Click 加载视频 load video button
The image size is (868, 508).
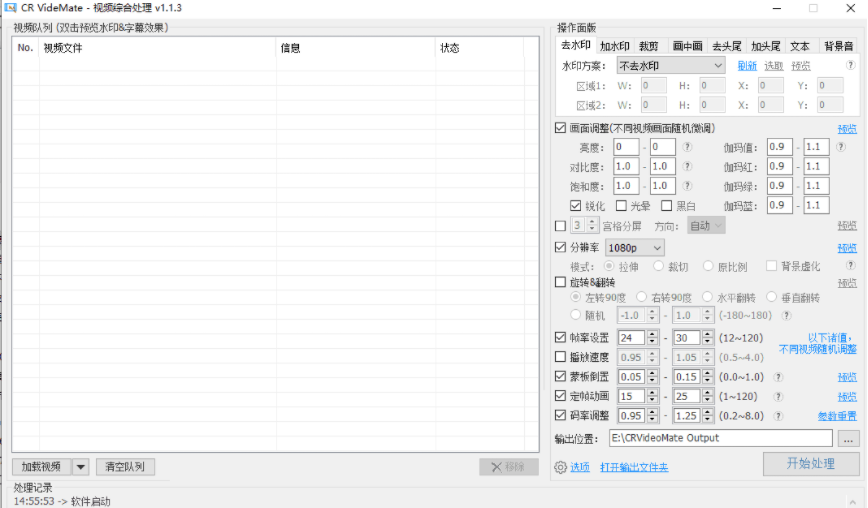42,467
